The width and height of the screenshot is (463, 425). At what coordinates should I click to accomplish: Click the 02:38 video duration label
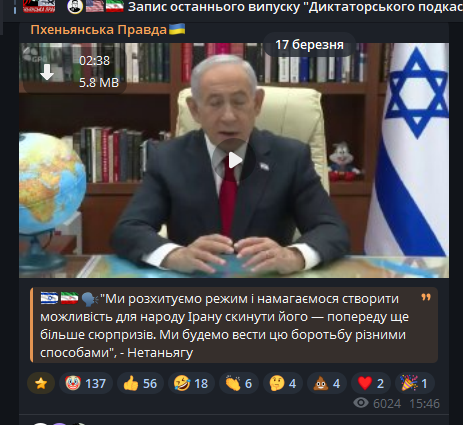click(94, 61)
